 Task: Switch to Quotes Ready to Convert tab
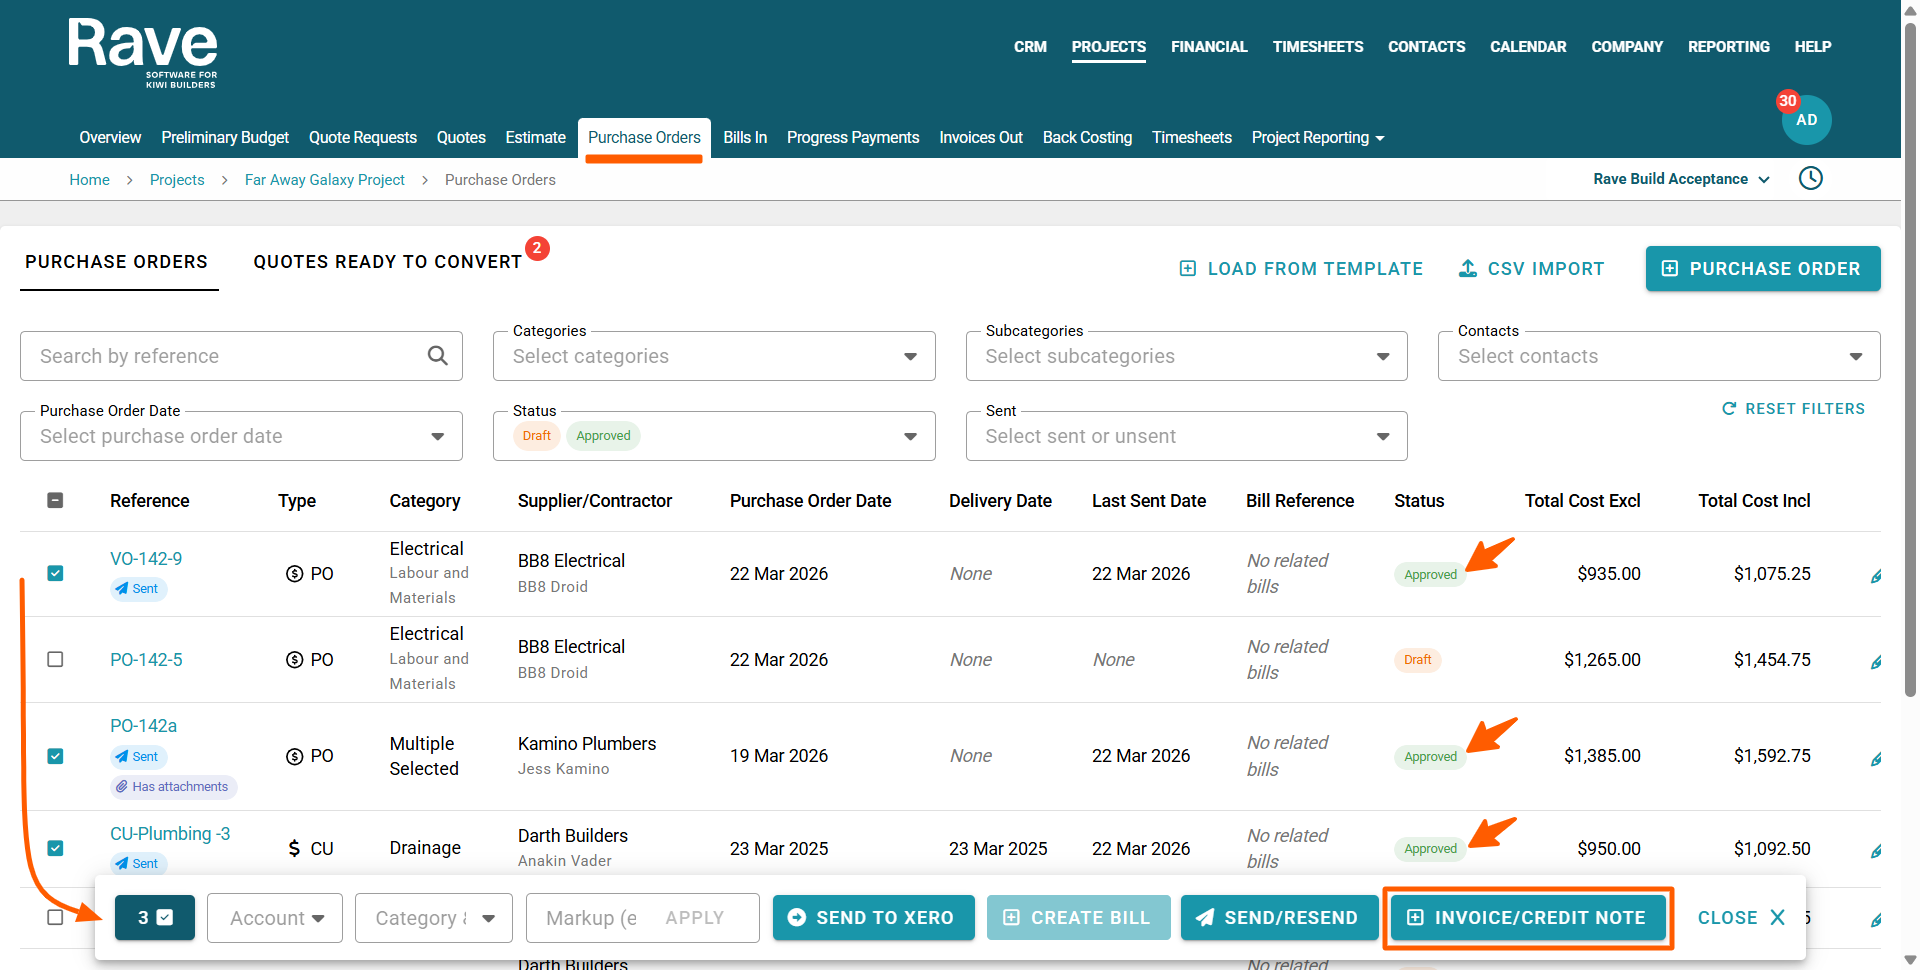pyautogui.click(x=387, y=262)
